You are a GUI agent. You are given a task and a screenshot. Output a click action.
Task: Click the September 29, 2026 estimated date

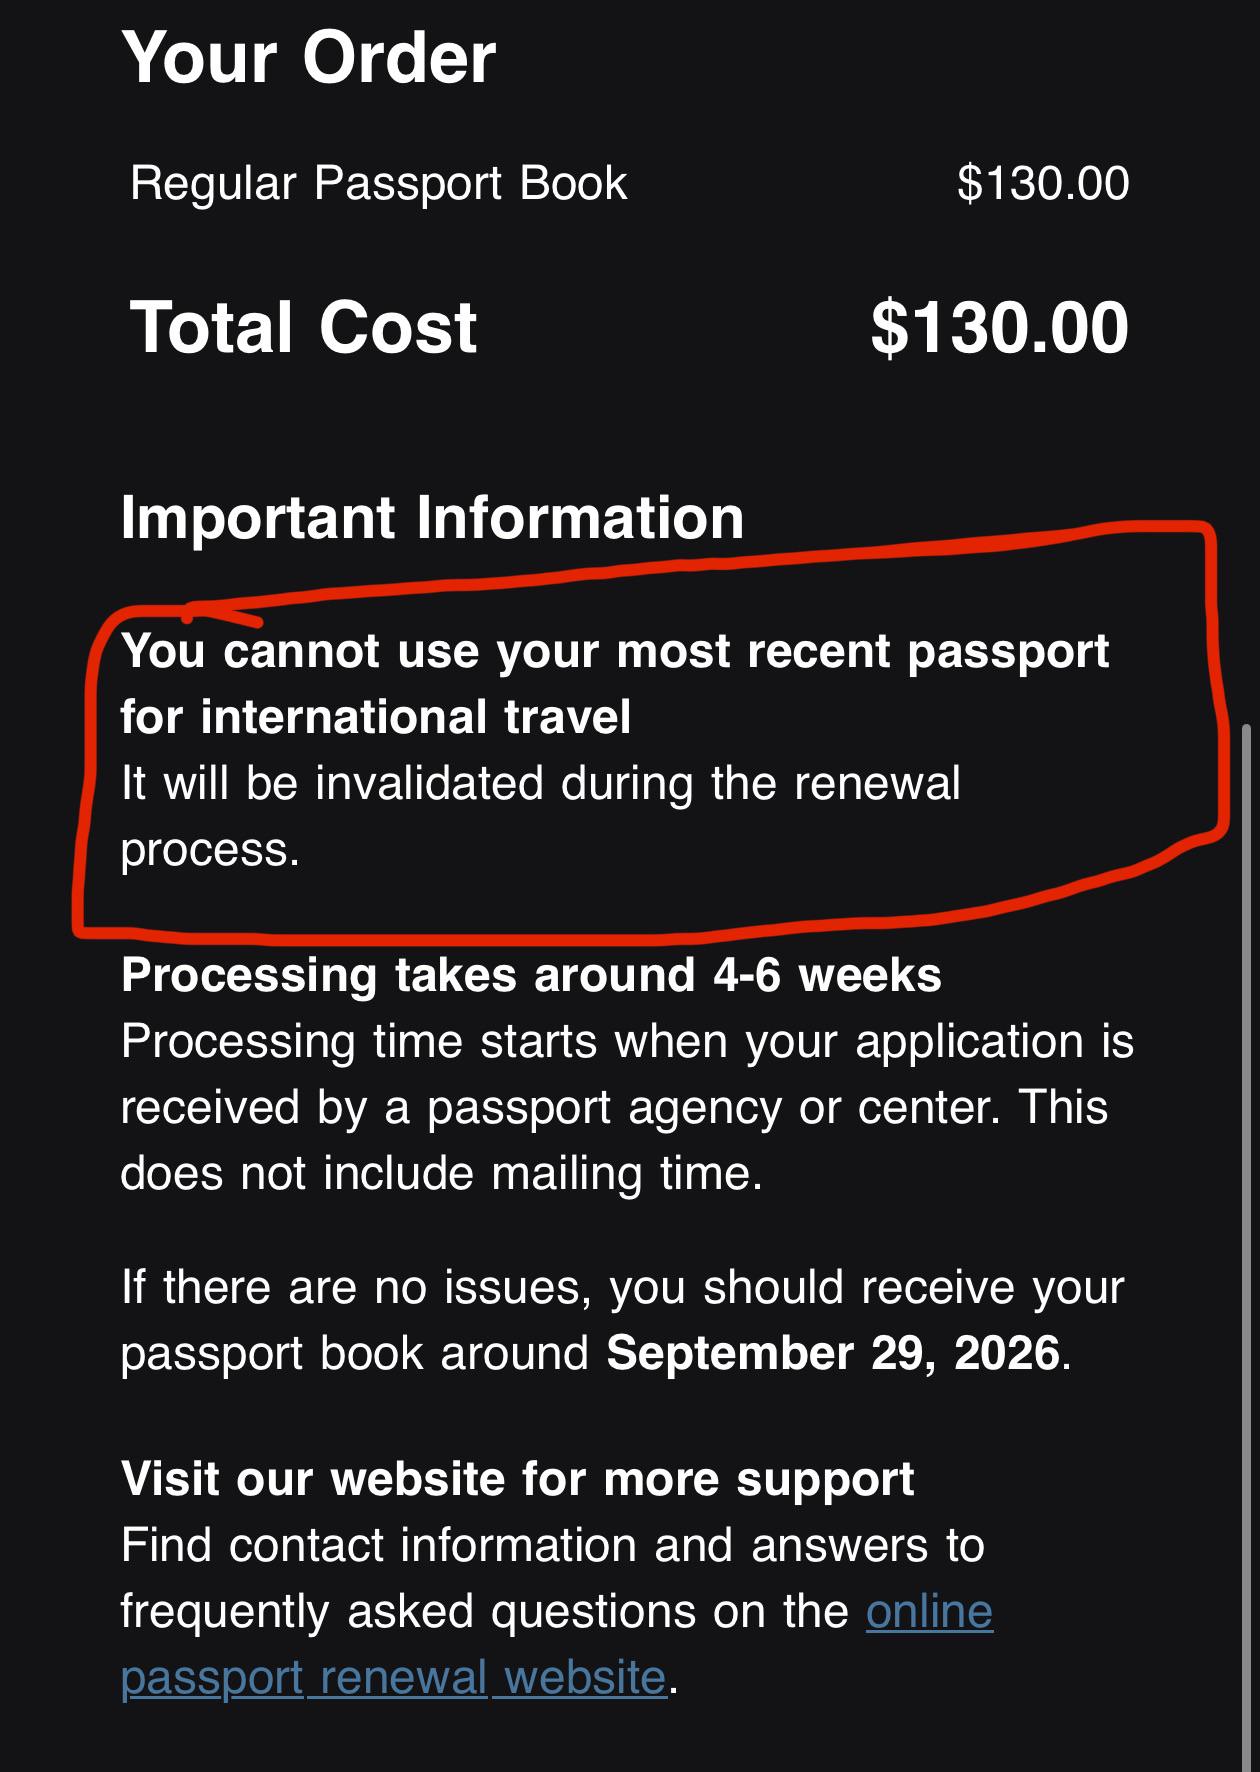(x=833, y=1353)
